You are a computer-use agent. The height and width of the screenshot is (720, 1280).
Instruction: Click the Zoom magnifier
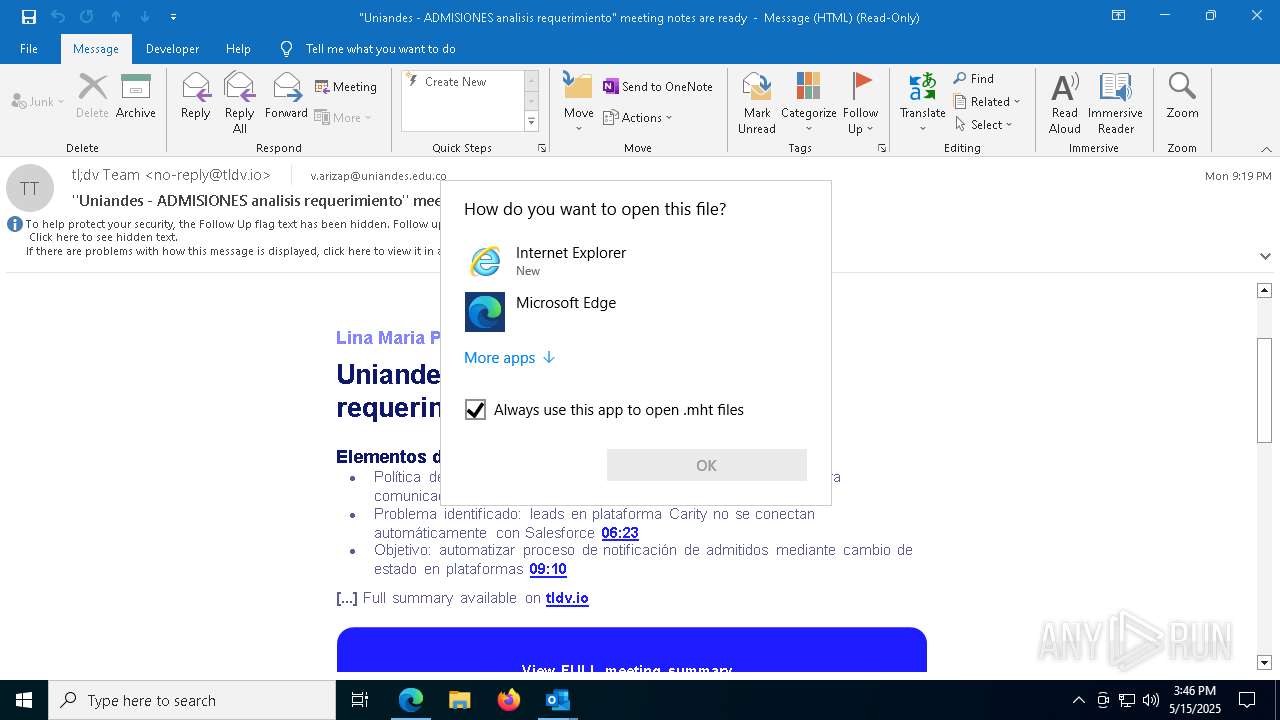[1182, 96]
